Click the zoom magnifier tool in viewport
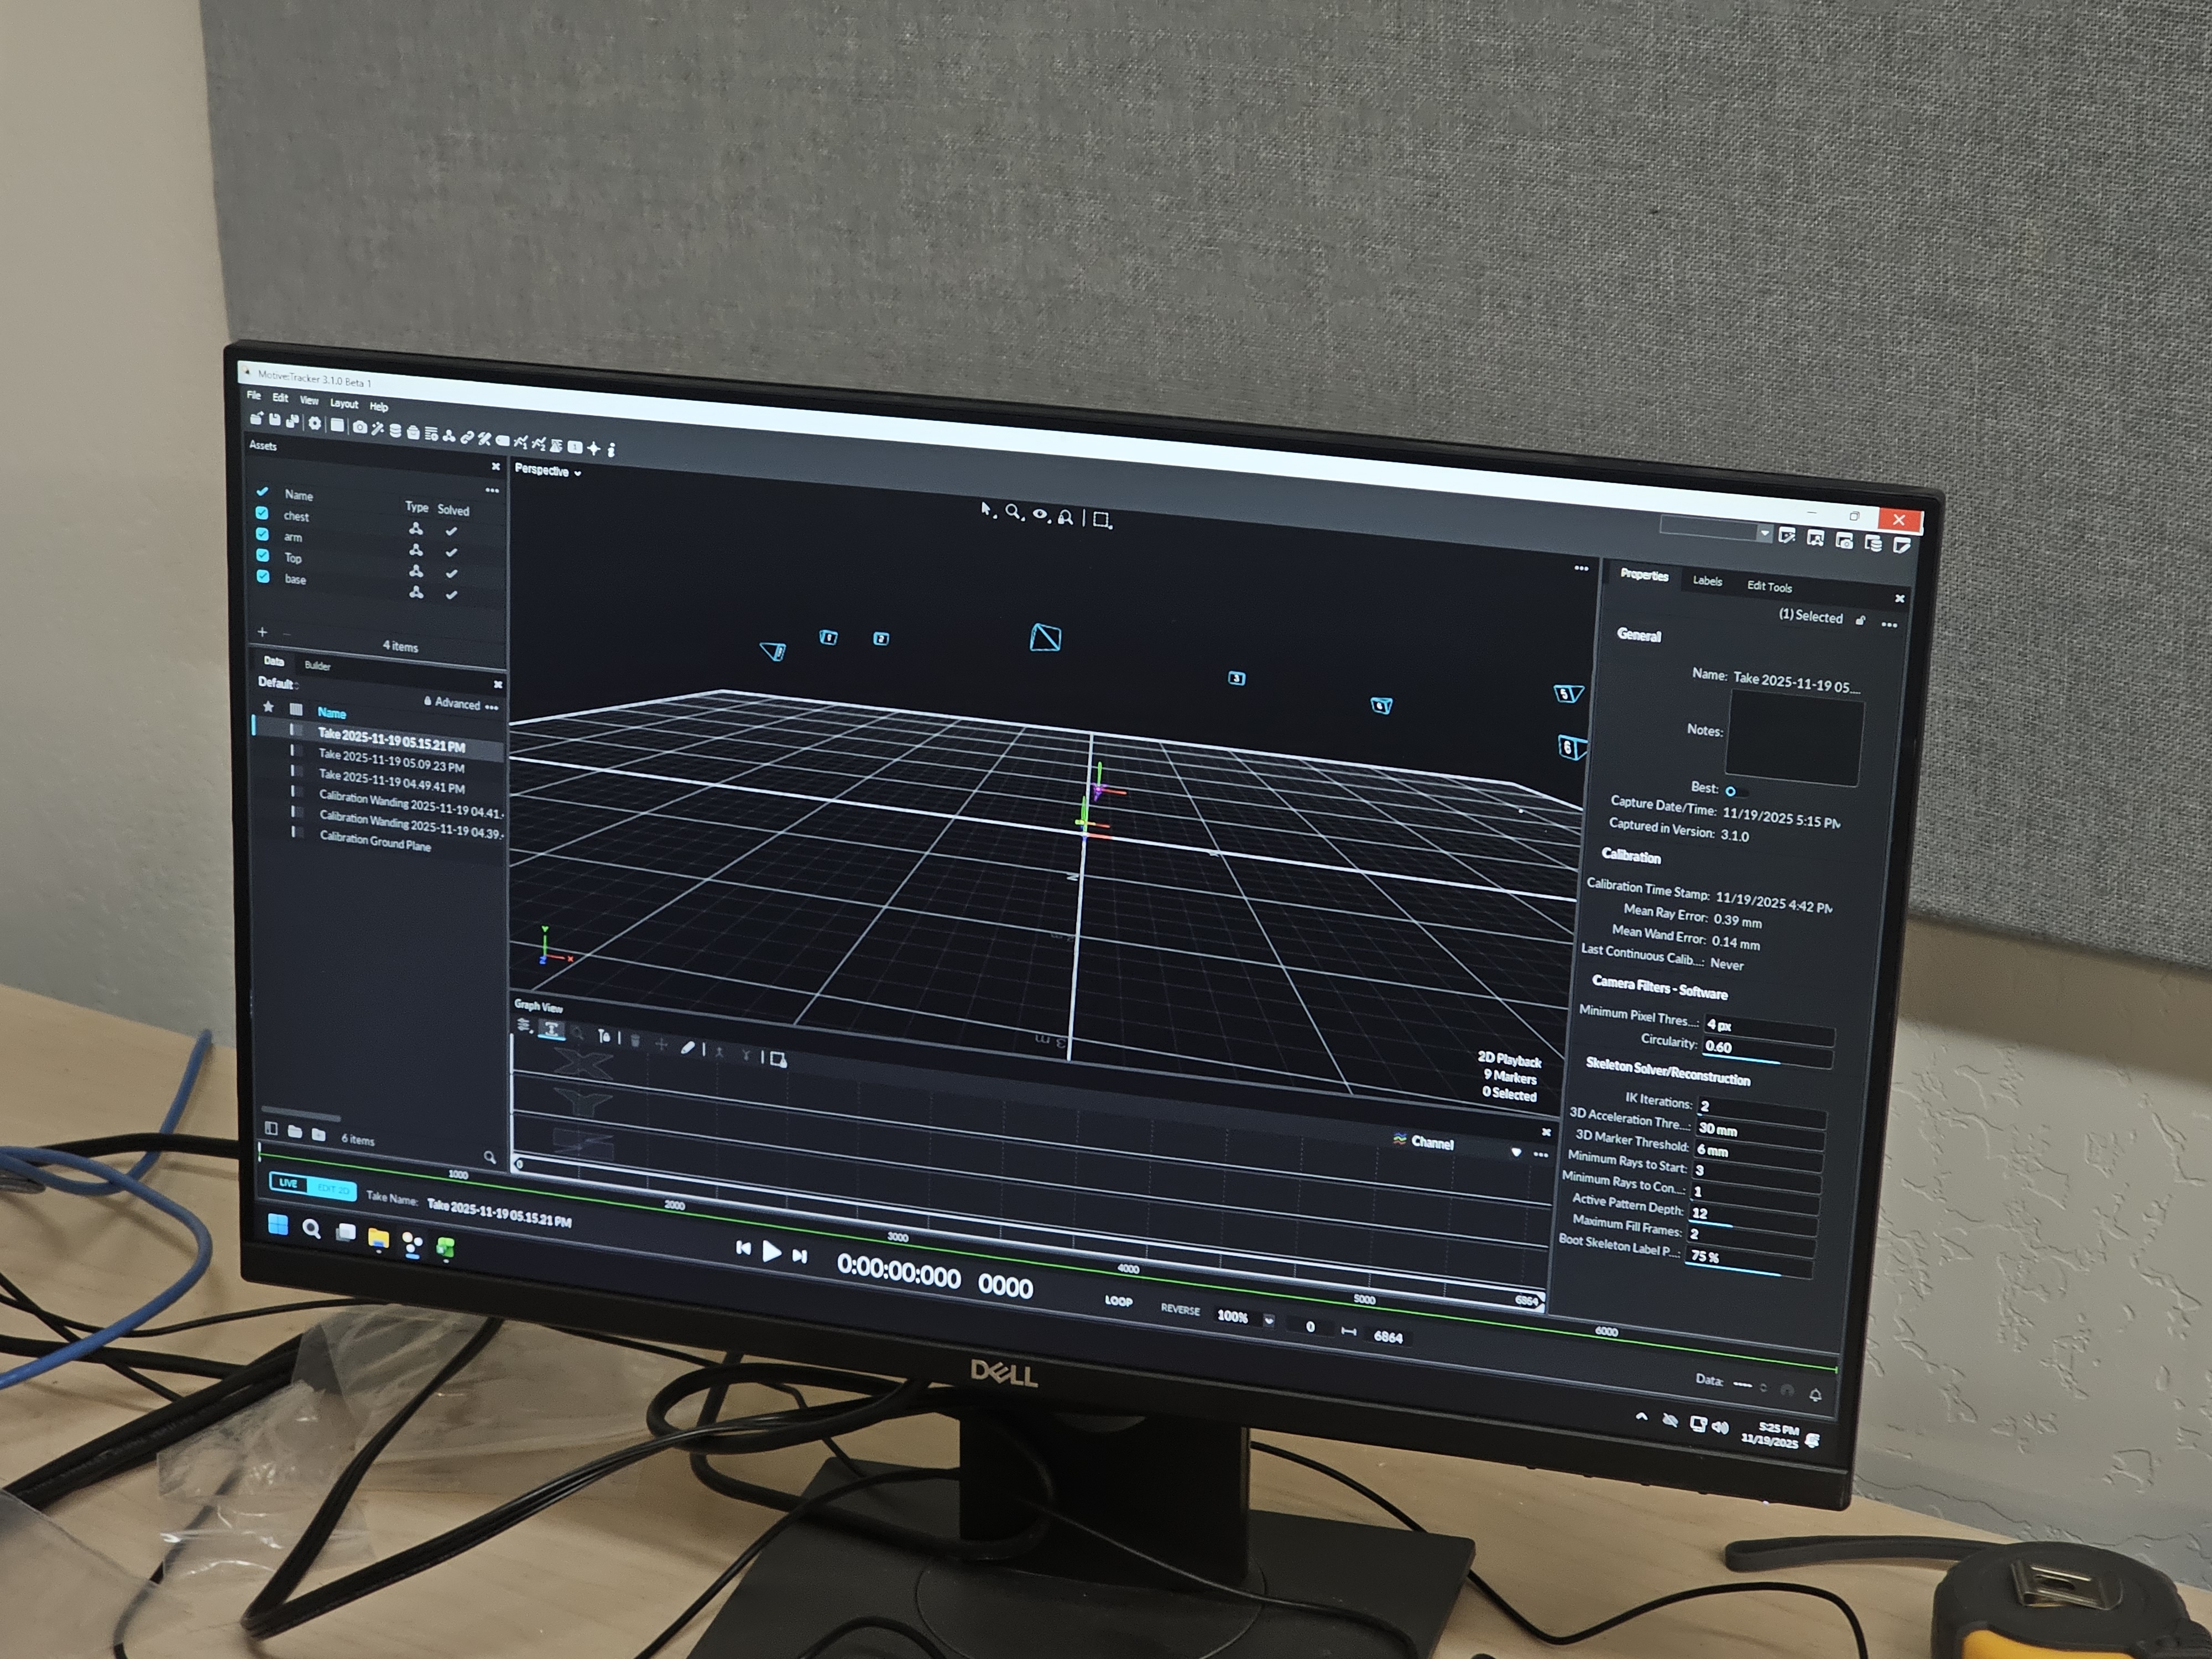 point(1013,512)
